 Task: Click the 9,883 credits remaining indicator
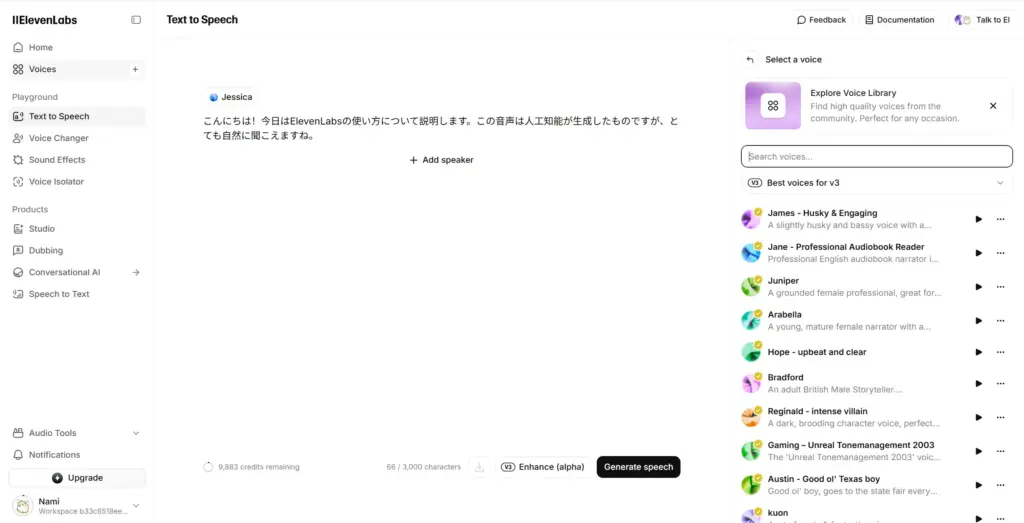251,467
